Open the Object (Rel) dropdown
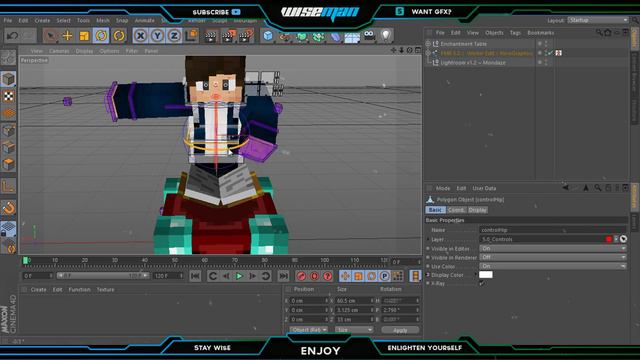This screenshot has height=360, width=640. tap(309, 330)
